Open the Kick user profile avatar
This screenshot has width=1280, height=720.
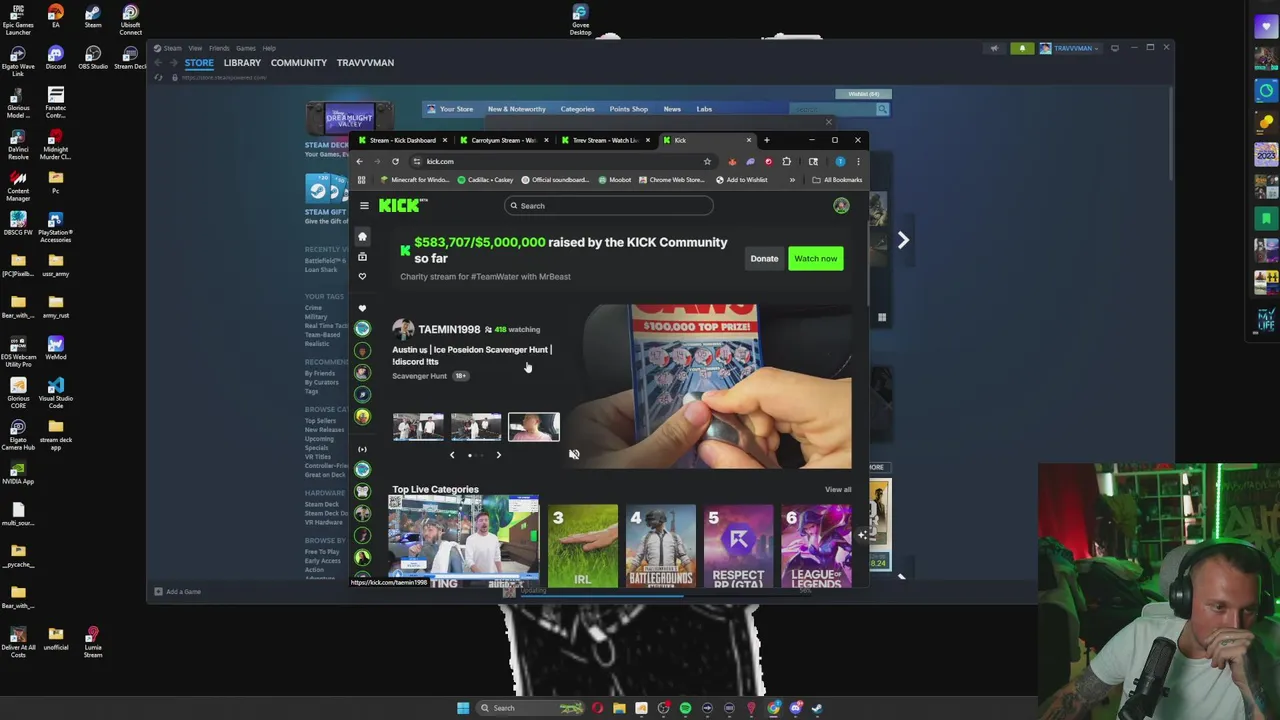[841, 205]
